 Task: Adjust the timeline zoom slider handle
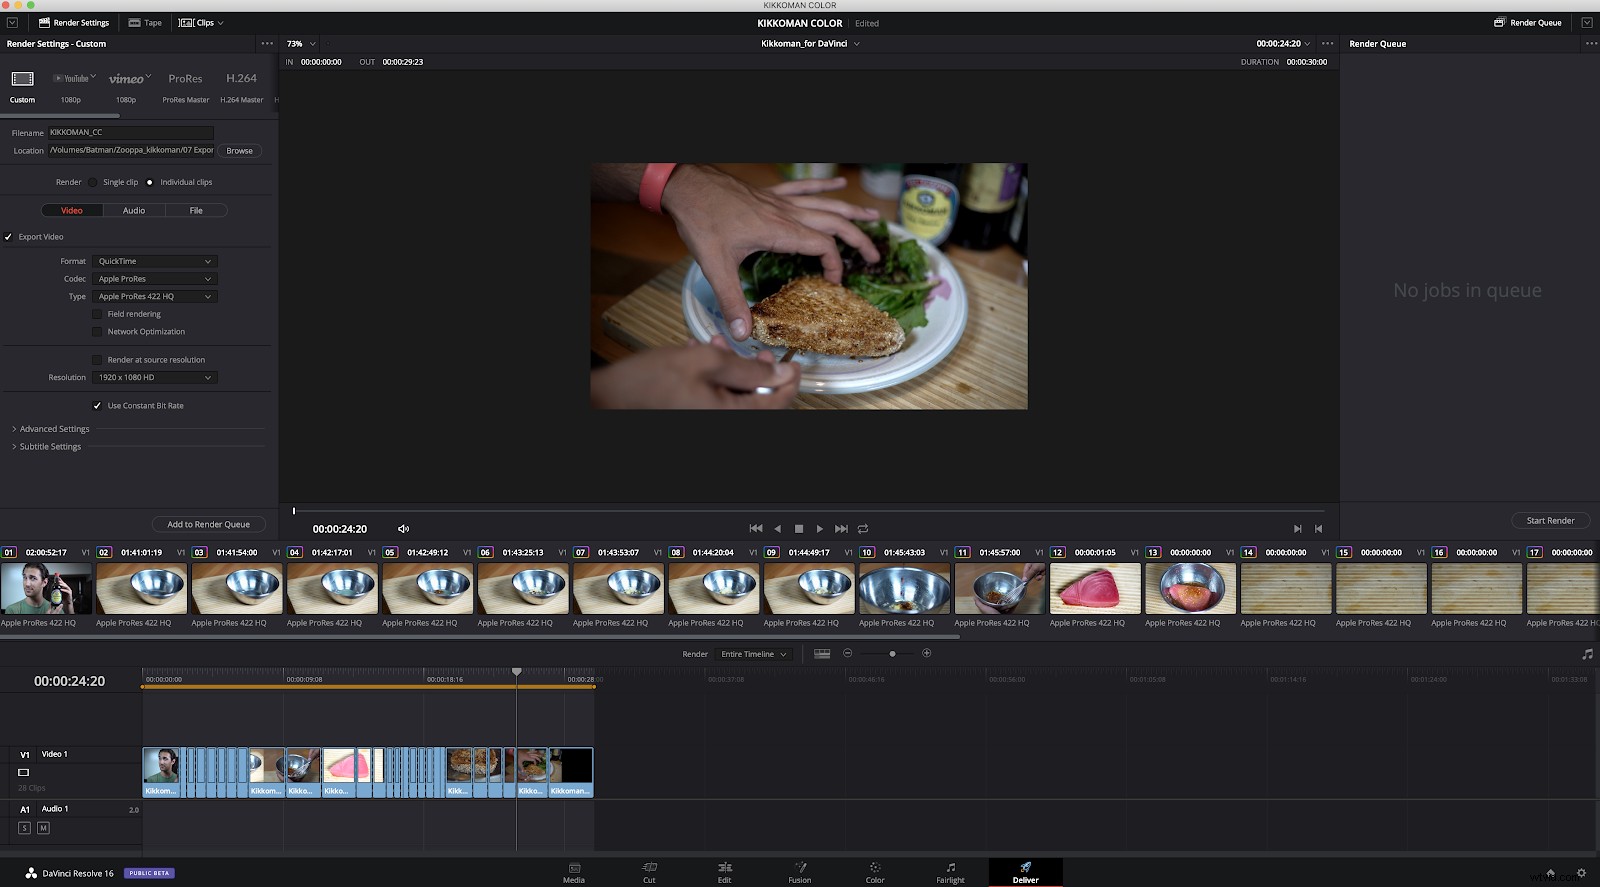[892, 653]
